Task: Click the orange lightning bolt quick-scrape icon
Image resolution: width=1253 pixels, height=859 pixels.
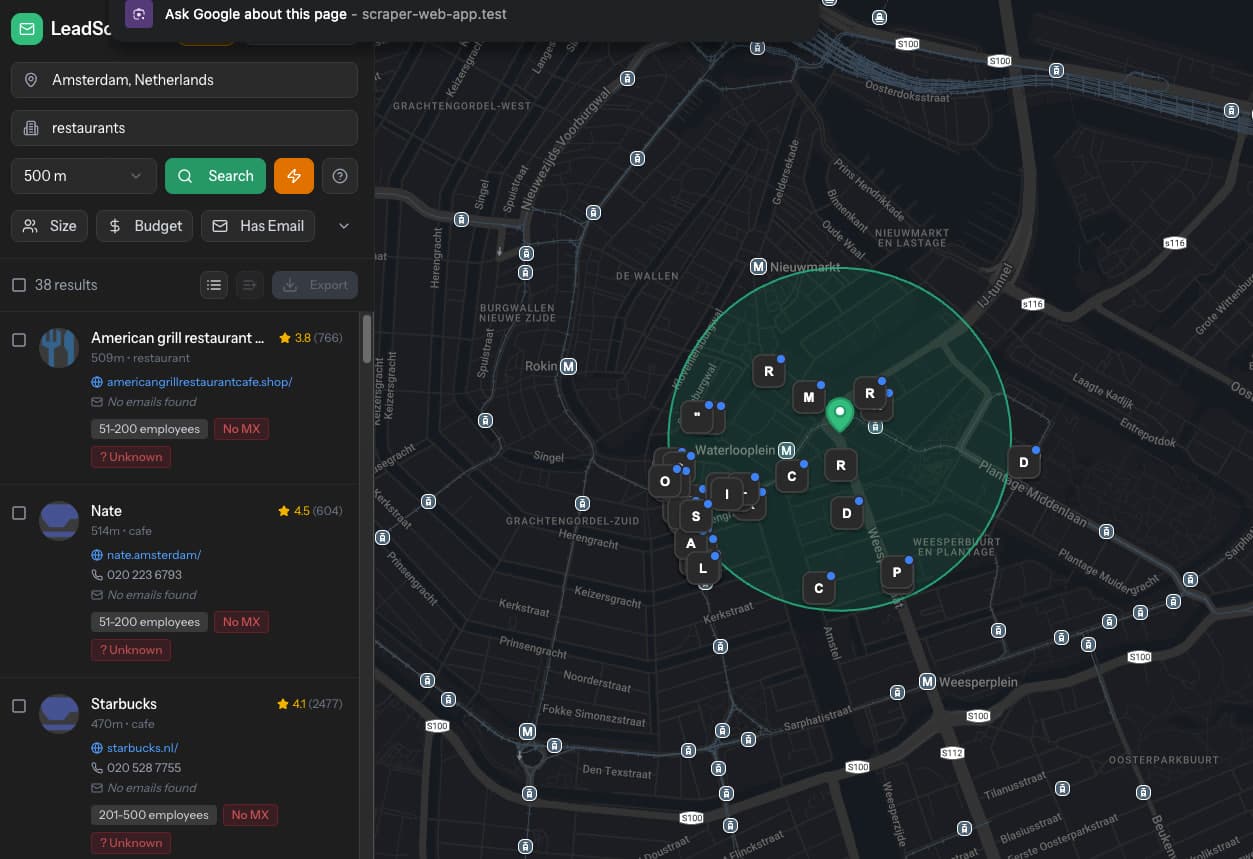Action: tap(293, 175)
